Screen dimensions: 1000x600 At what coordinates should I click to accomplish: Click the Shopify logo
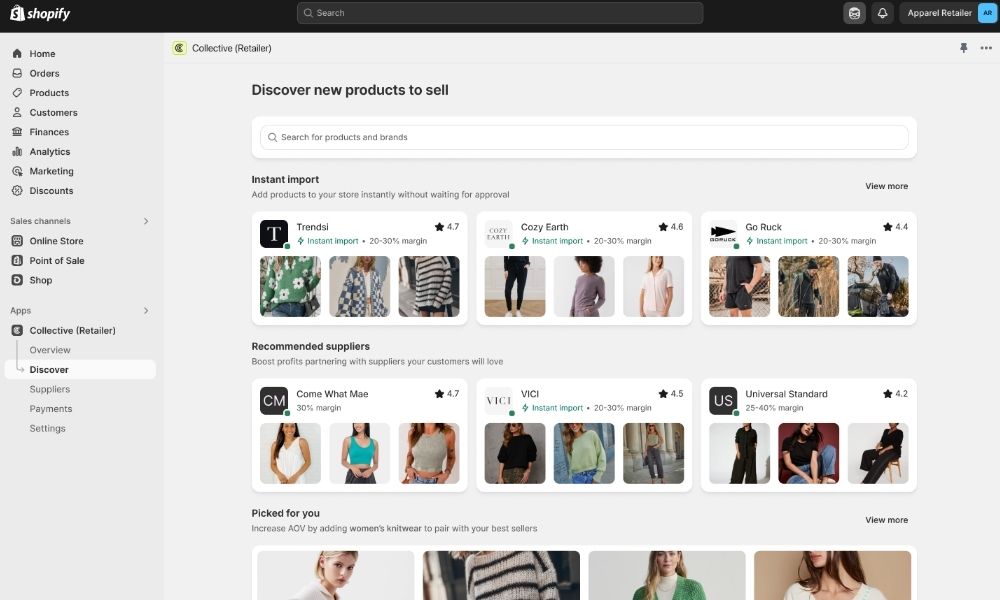tap(40, 13)
